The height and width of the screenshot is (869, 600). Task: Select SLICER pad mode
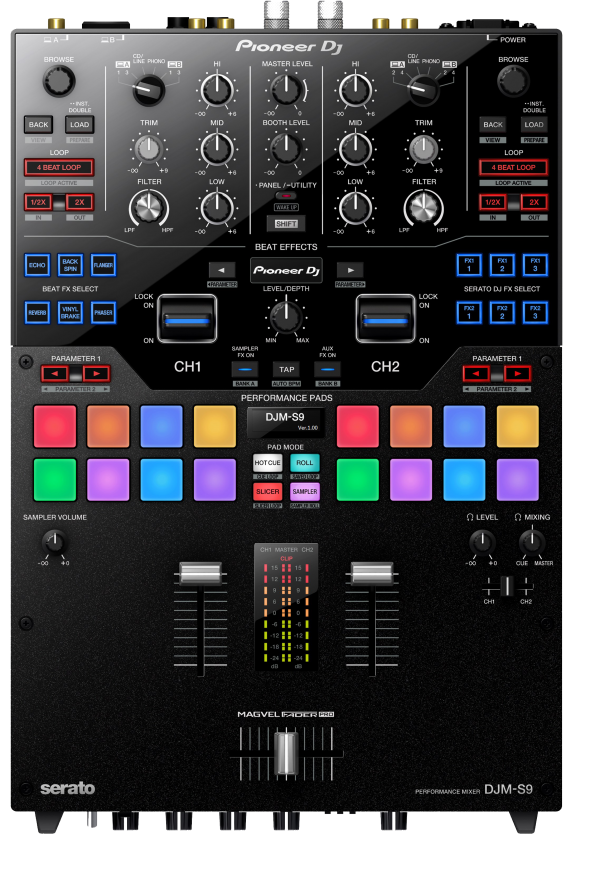coord(267,492)
